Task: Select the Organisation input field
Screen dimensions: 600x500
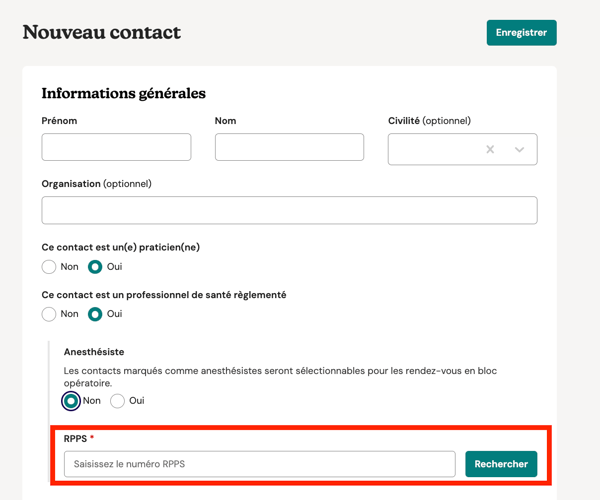Action: coord(289,210)
